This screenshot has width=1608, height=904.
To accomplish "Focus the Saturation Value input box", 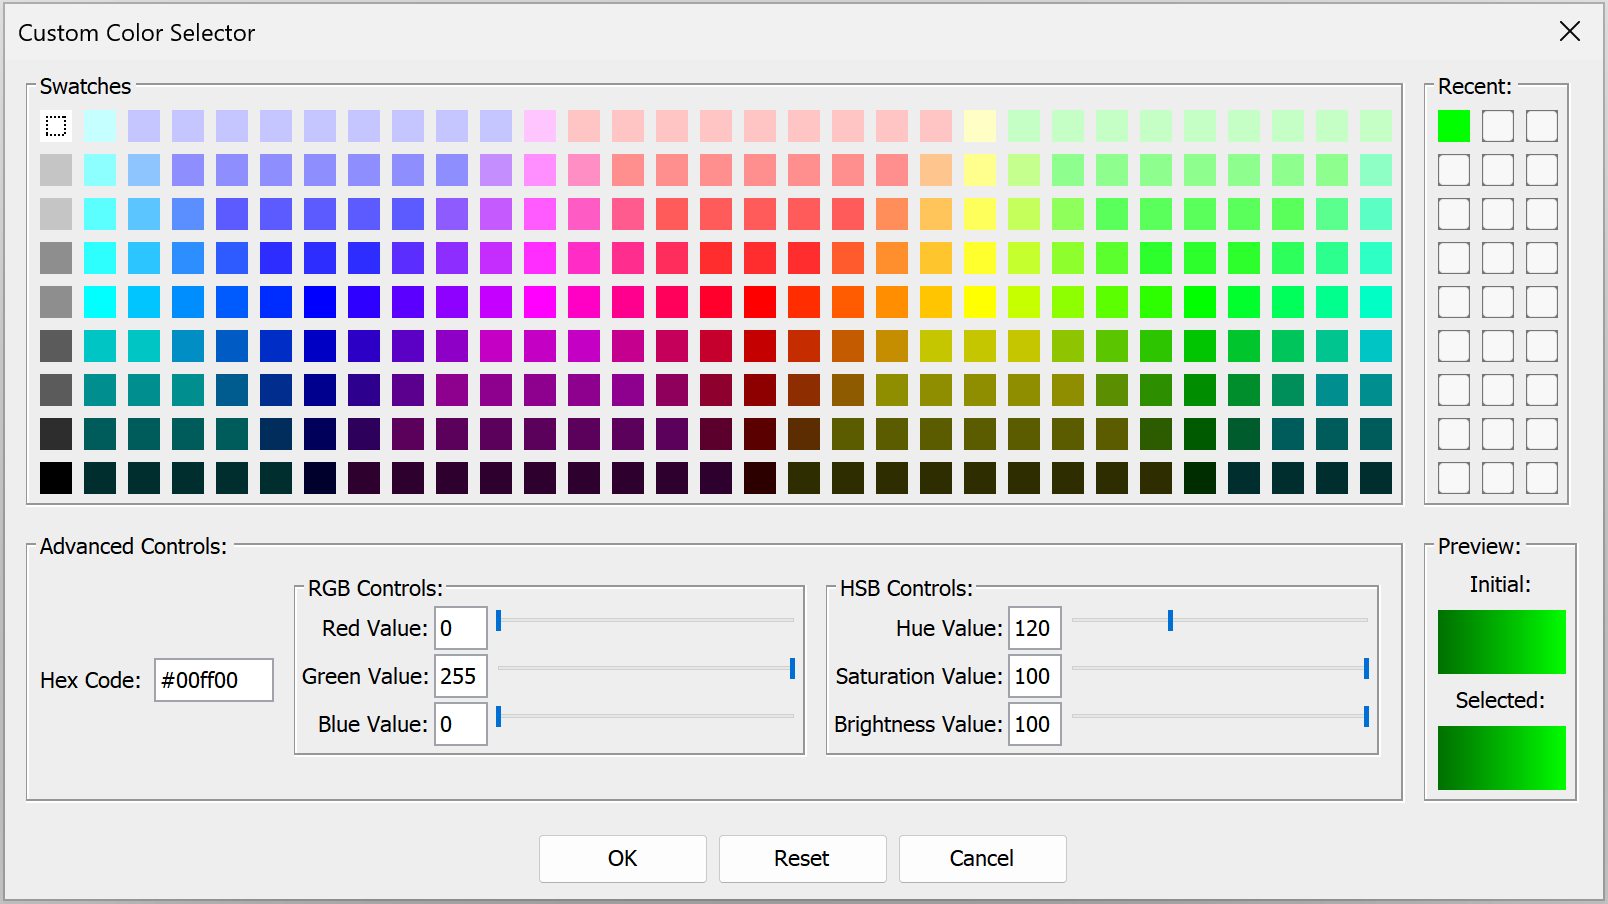I will tap(1035, 676).
